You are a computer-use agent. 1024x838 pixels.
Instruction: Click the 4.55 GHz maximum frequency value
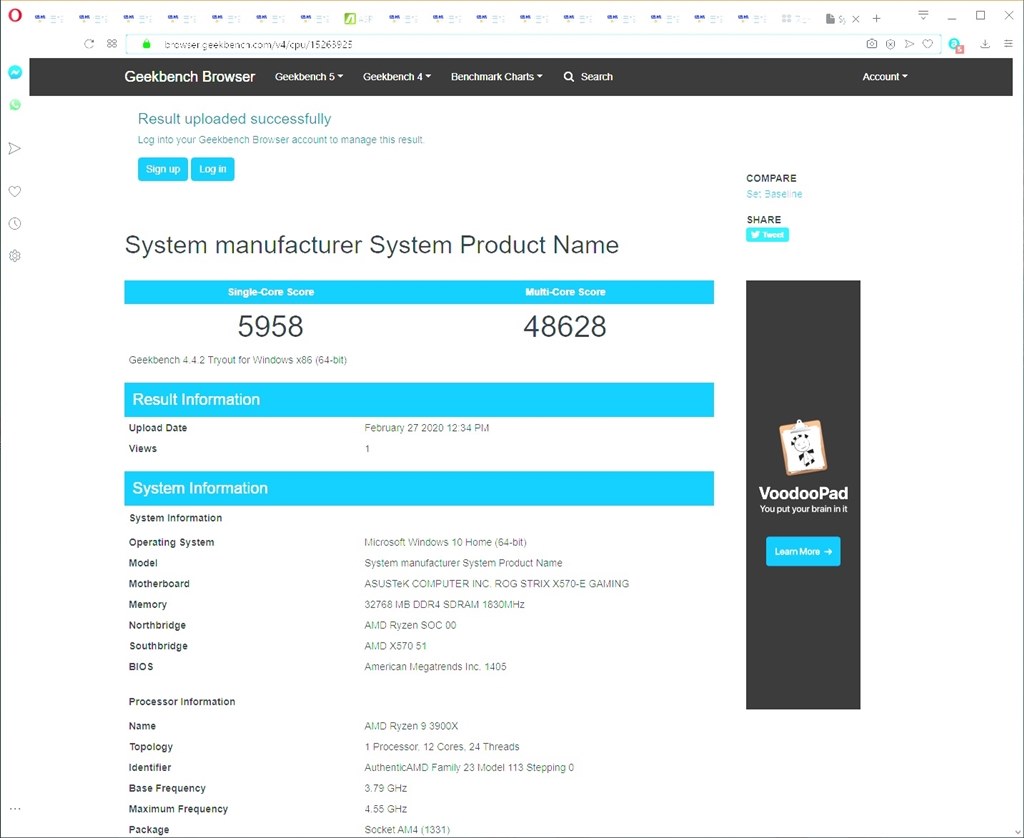(x=386, y=809)
